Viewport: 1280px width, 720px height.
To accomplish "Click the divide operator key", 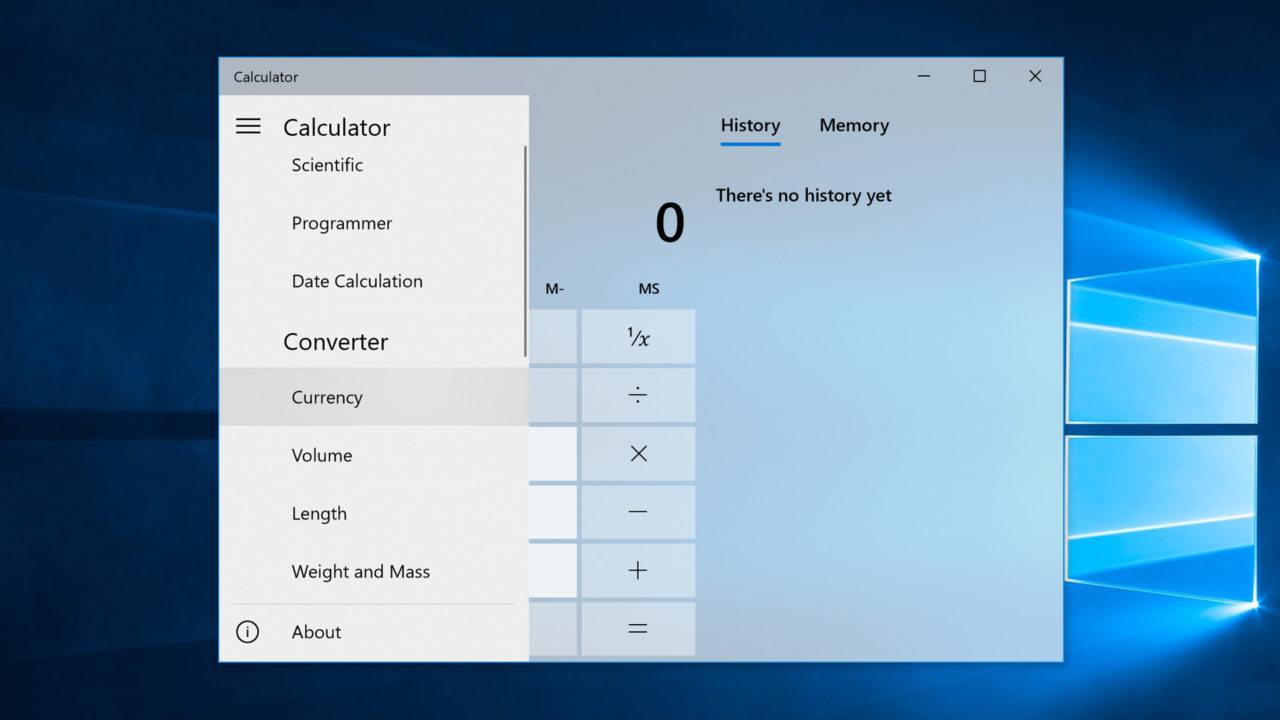I will pyautogui.click(x=638, y=395).
